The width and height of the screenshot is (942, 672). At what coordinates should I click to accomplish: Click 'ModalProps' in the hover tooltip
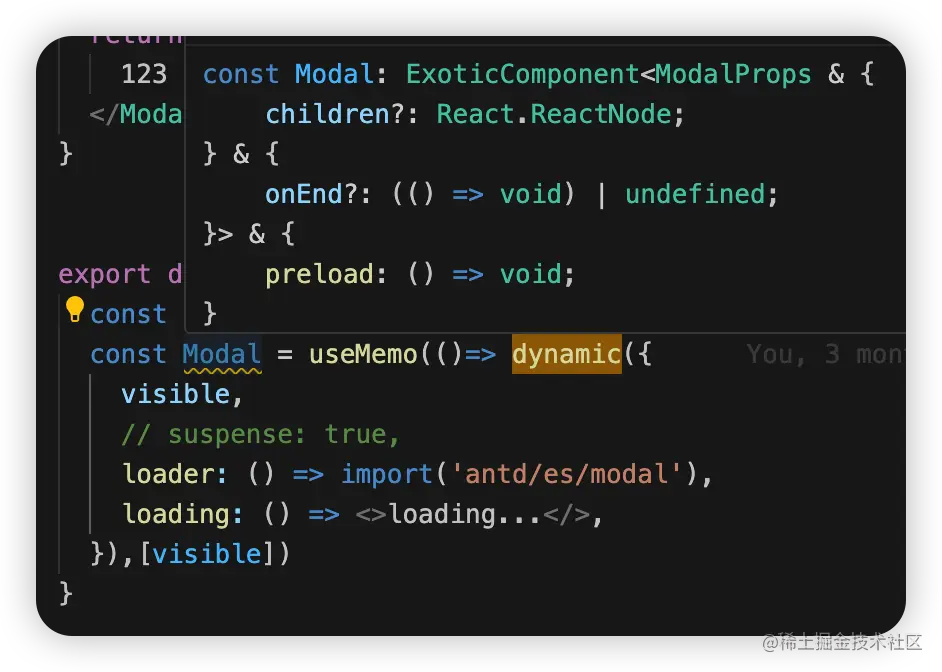coord(733,74)
